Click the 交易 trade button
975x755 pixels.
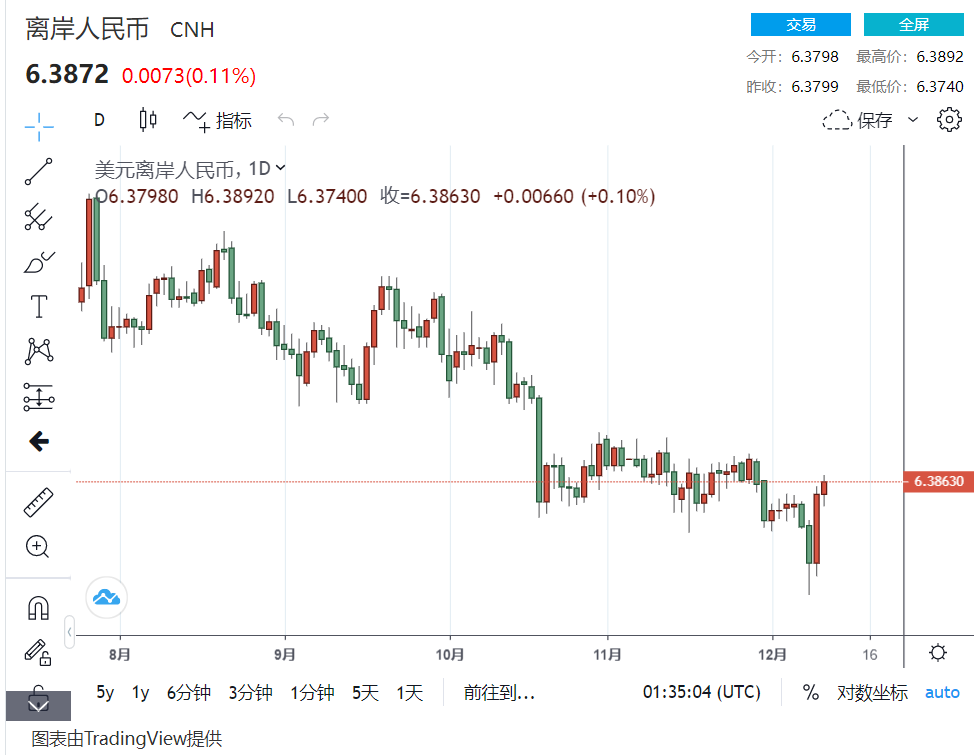coord(800,24)
